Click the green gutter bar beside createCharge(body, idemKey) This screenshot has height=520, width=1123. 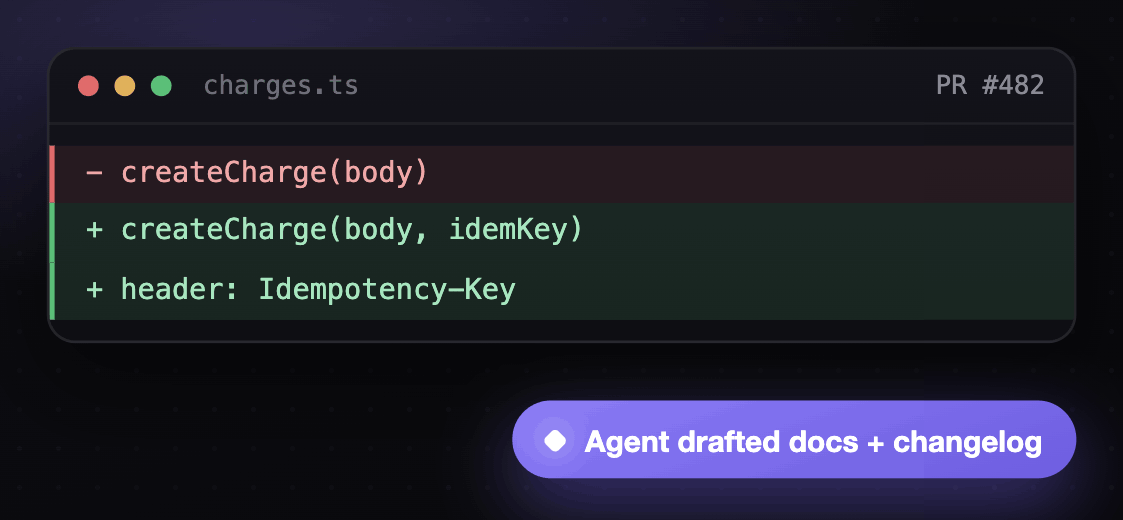pyautogui.click(x=52, y=232)
